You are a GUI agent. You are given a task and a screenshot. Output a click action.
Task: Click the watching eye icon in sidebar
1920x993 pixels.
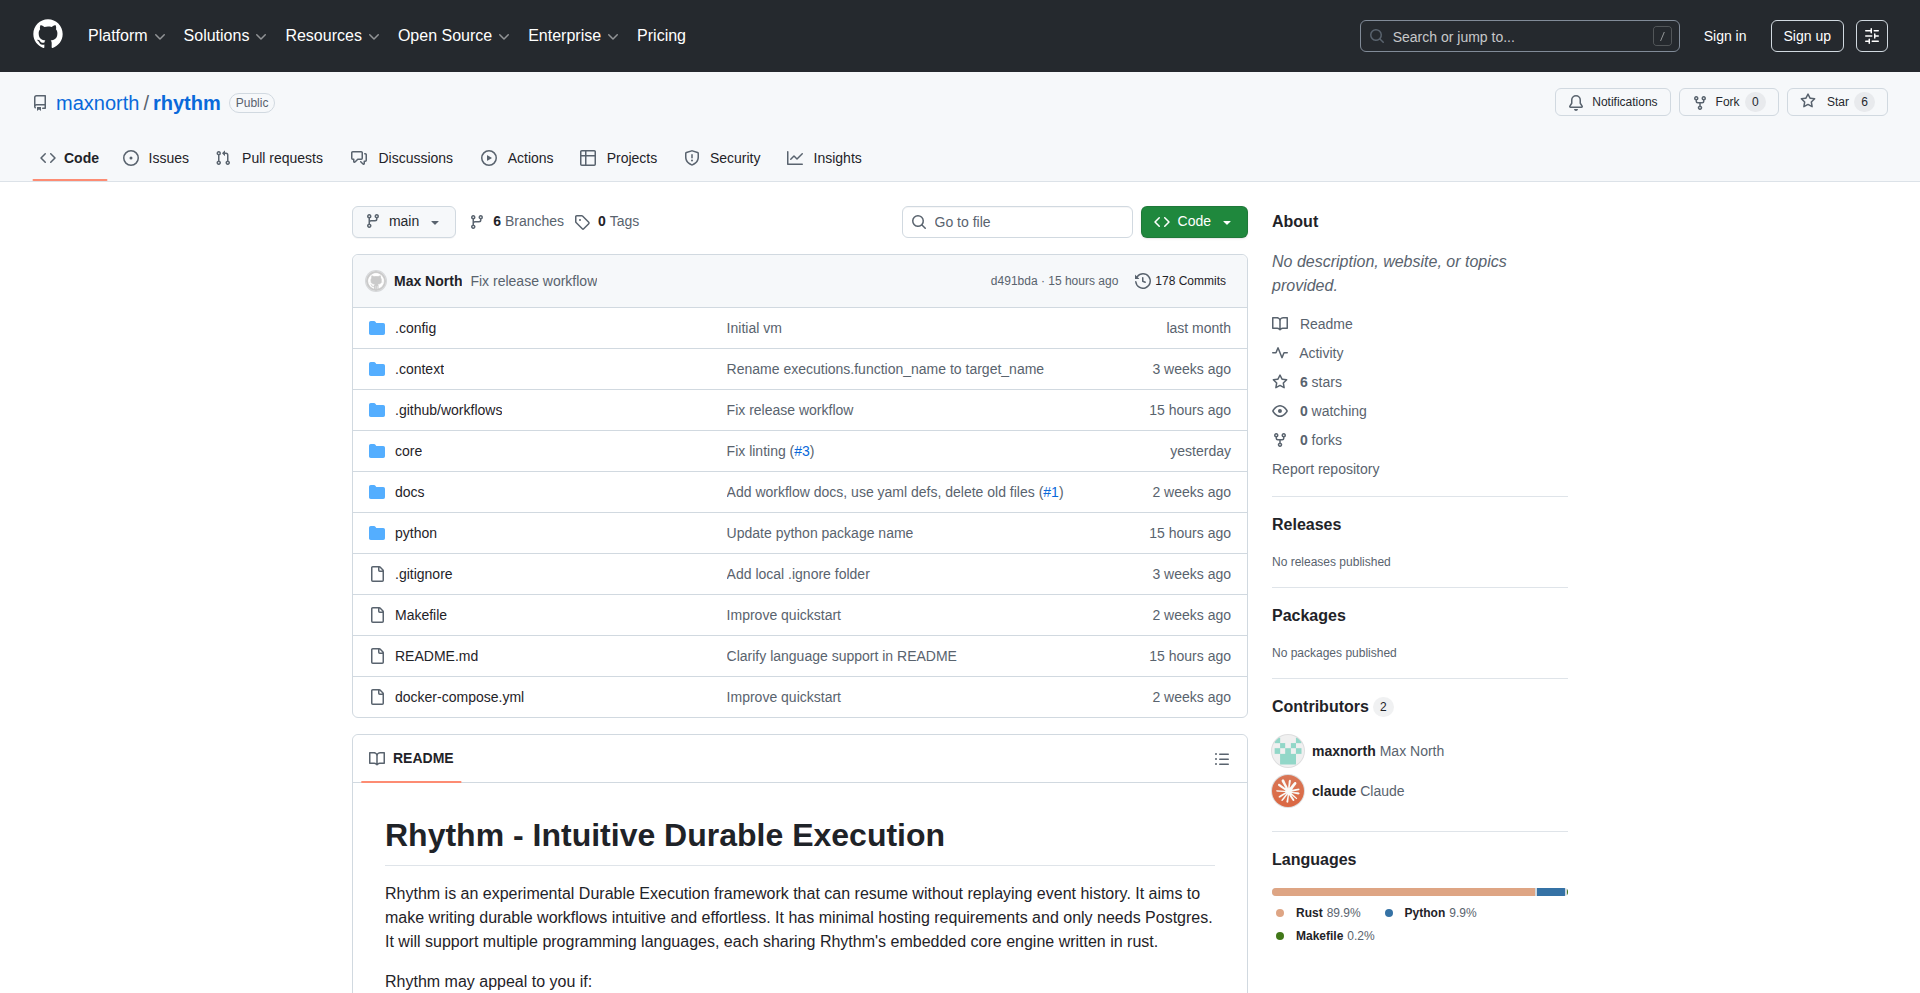[1280, 411]
